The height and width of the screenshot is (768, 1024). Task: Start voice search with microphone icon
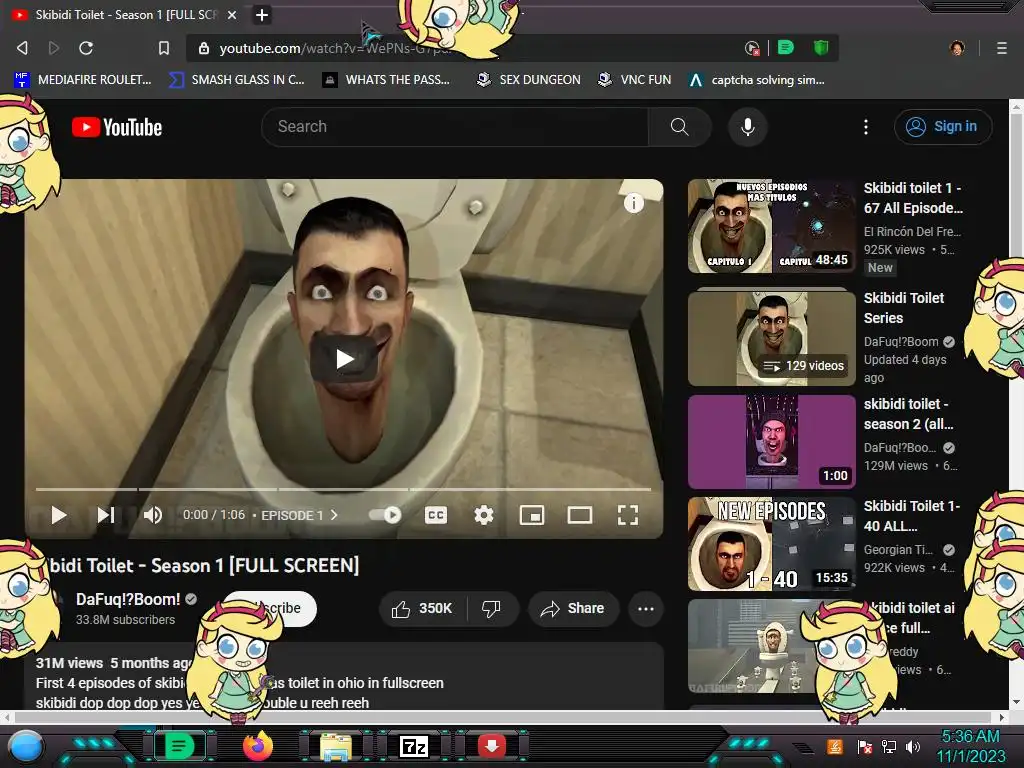pos(748,127)
